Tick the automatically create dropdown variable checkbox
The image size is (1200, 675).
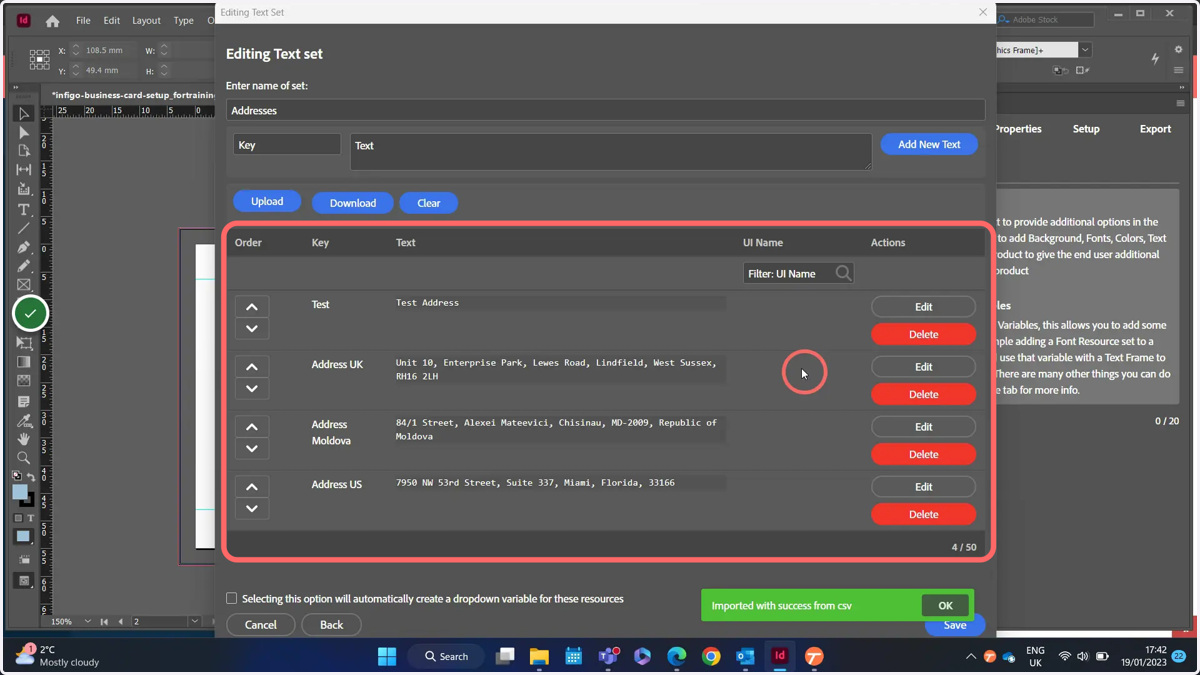[x=232, y=599]
